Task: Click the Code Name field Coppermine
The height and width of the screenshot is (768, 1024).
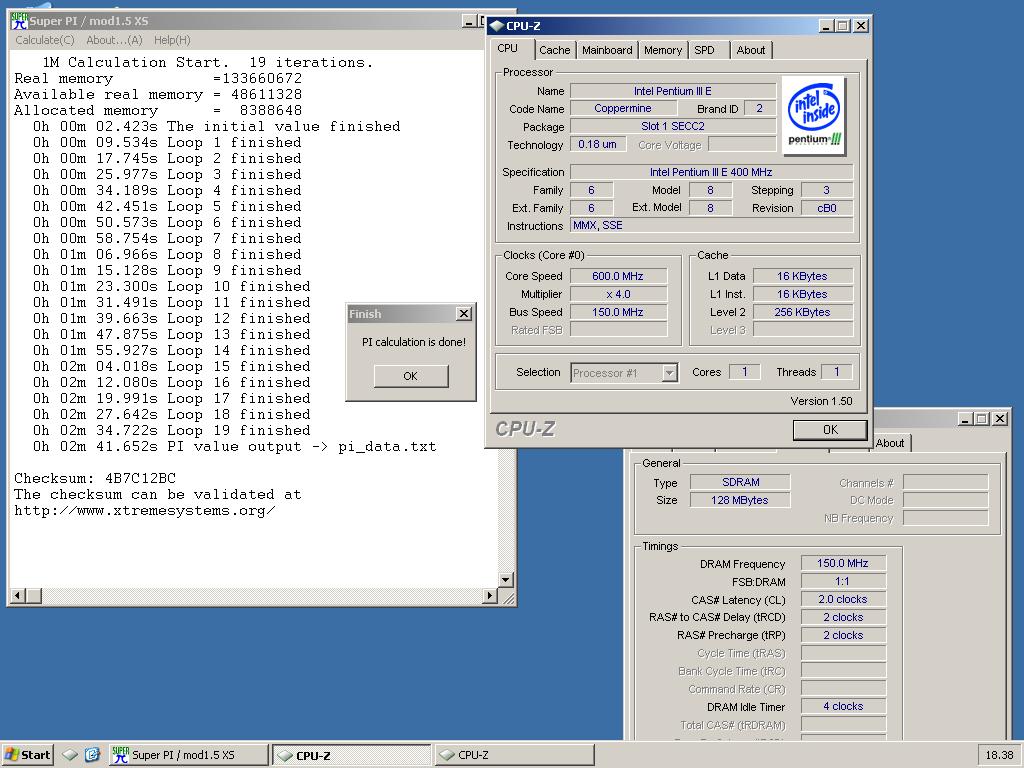Action: (622, 108)
